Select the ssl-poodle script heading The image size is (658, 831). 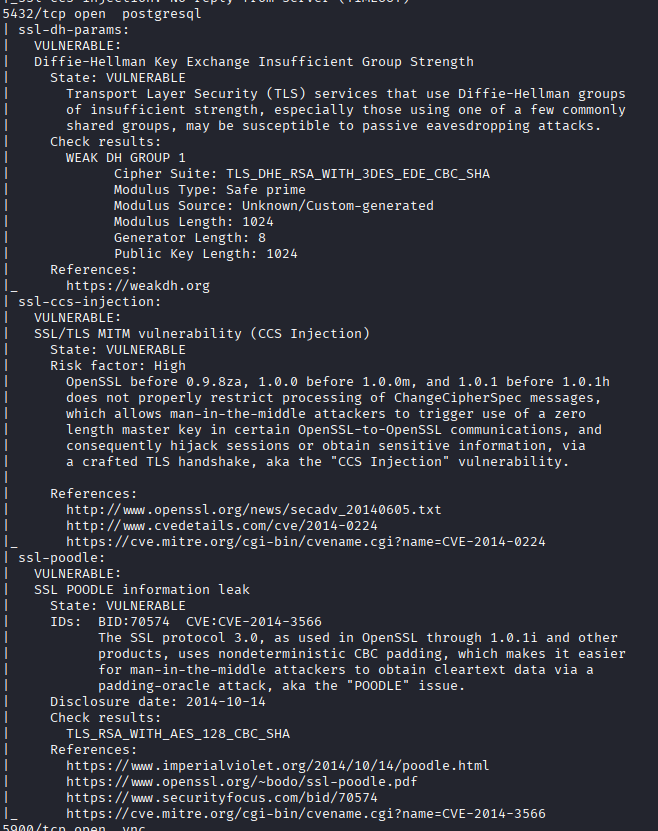pos(61,558)
